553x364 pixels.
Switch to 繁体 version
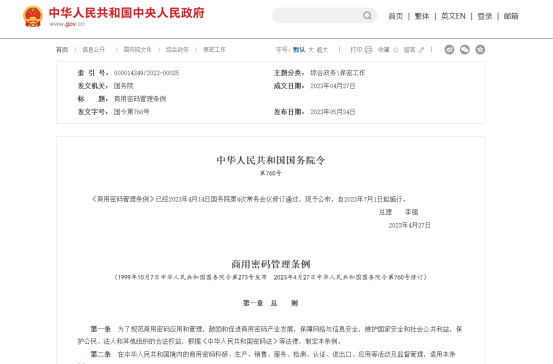[422, 16]
